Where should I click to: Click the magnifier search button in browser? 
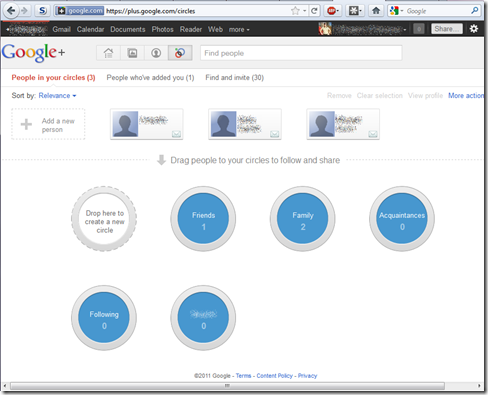click(475, 11)
